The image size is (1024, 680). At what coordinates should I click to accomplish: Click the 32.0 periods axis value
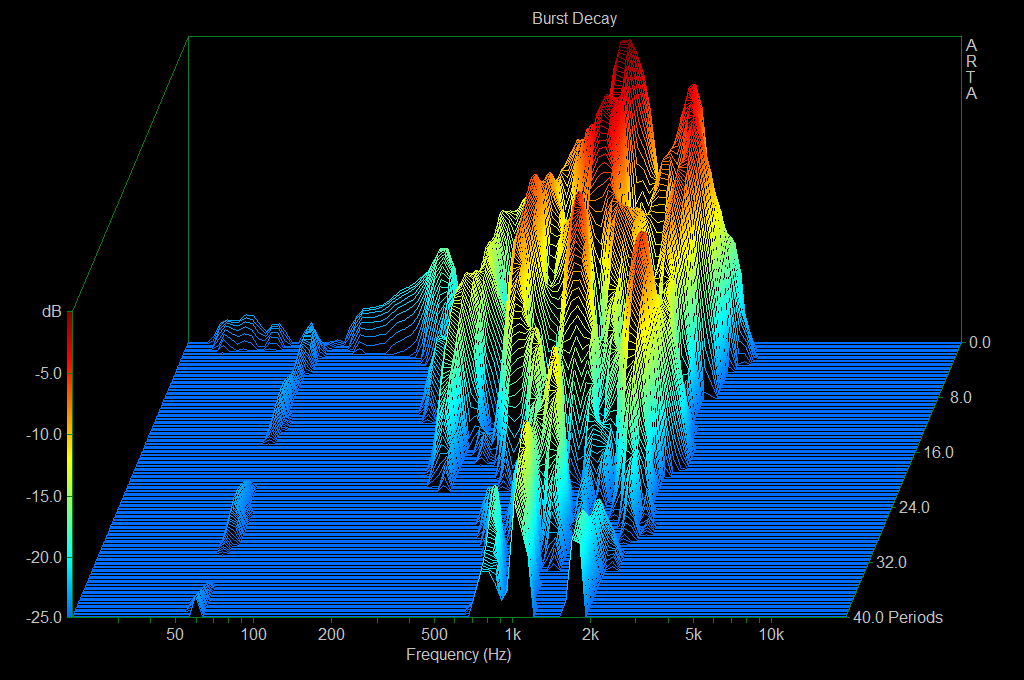click(x=891, y=562)
